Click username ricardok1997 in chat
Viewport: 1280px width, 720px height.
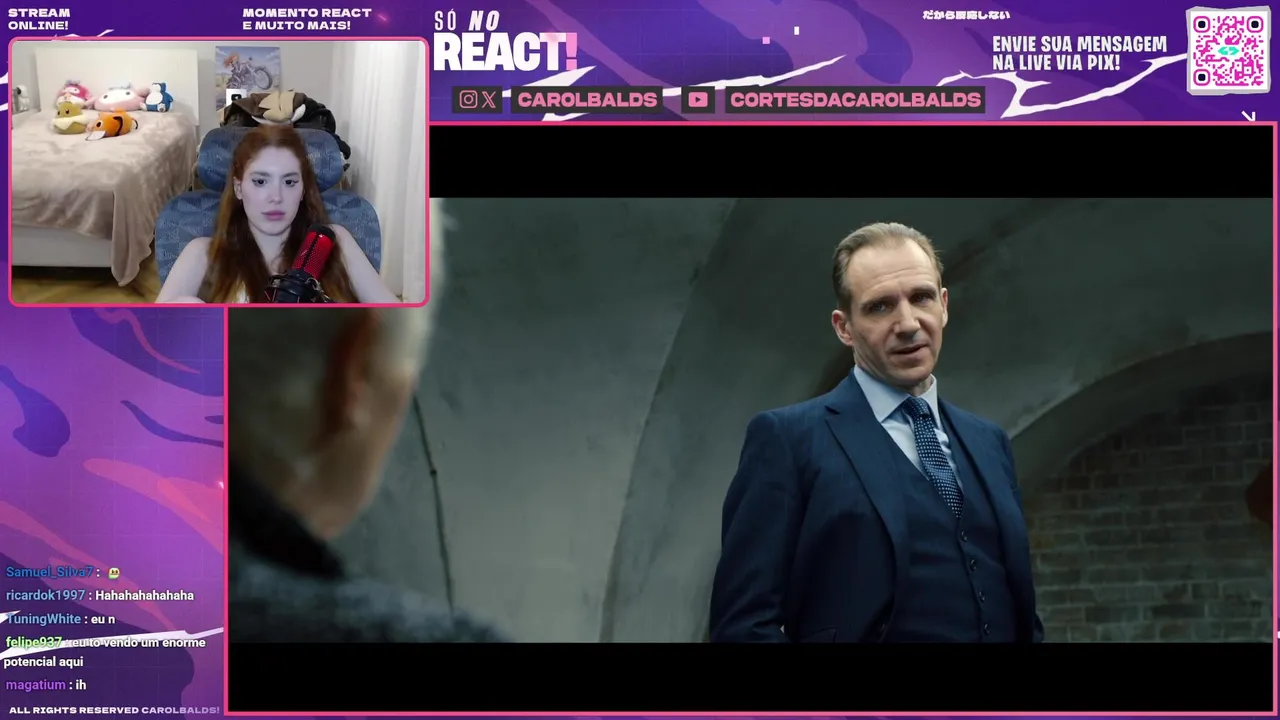click(45, 595)
